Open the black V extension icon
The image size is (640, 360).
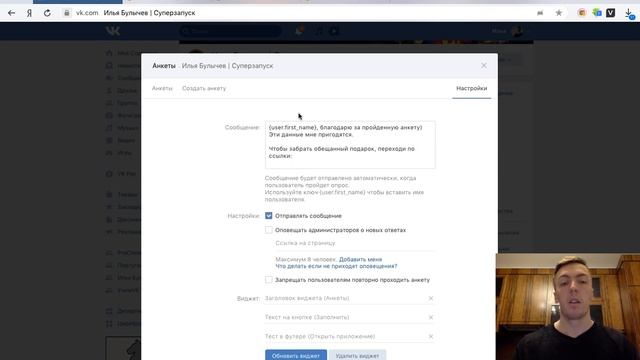[611, 13]
